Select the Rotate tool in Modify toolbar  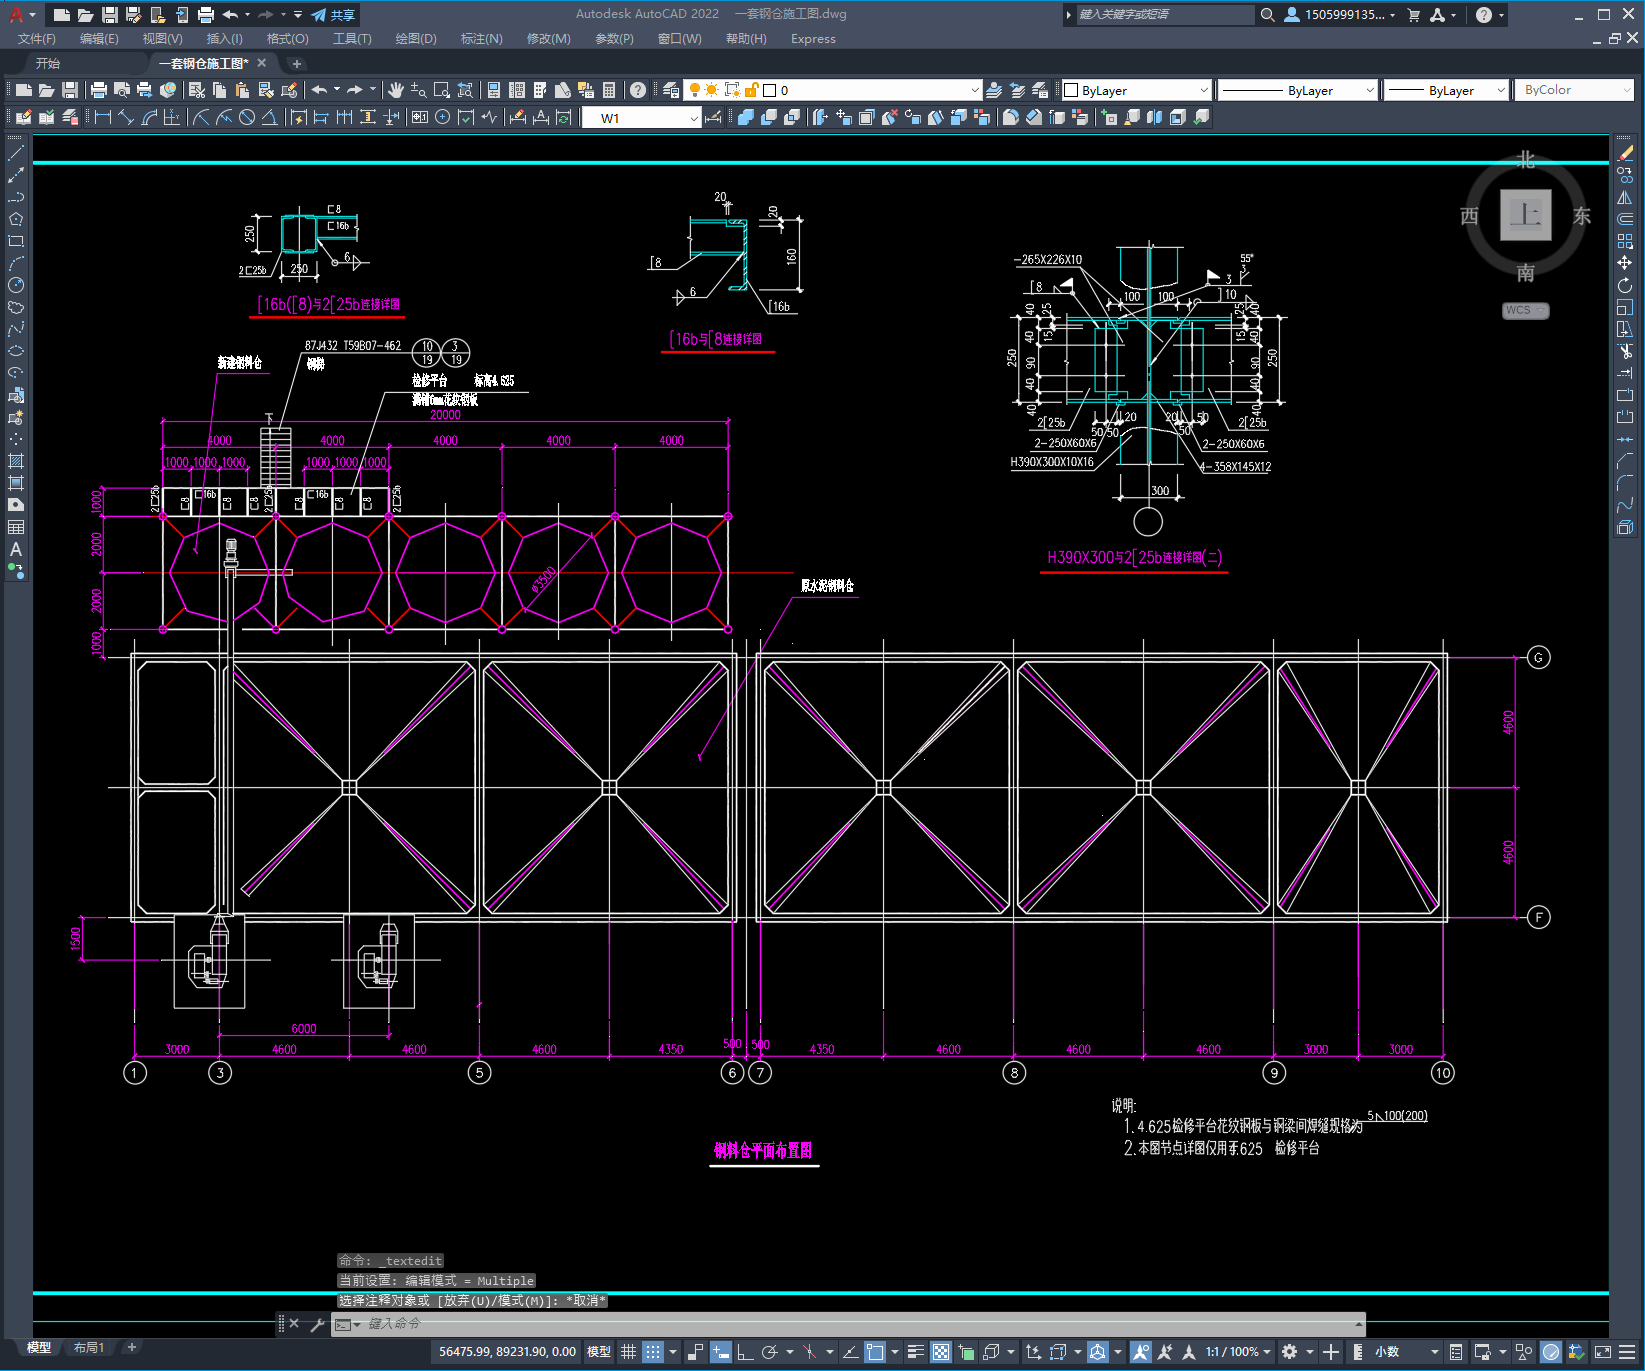tap(1625, 285)
